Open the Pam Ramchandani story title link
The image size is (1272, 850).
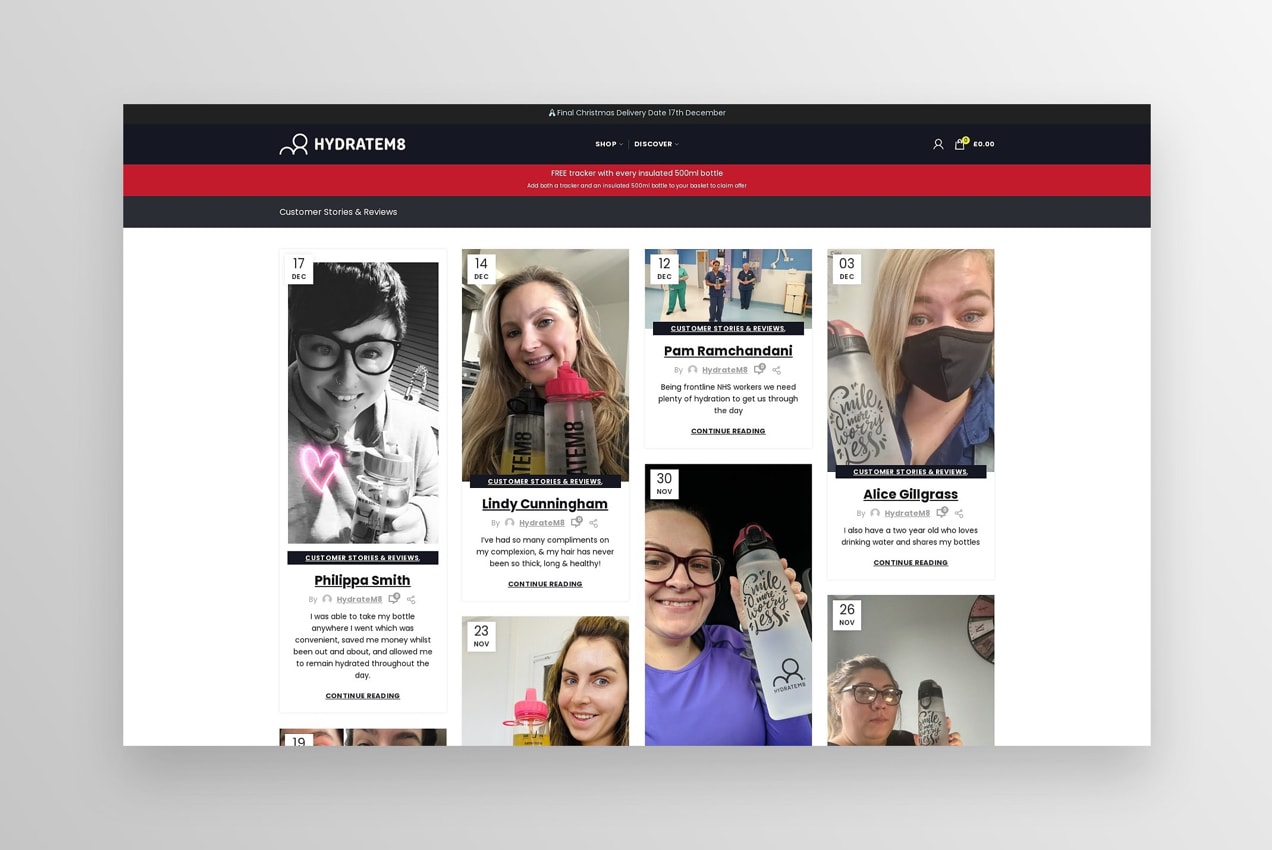coord(727,350)
